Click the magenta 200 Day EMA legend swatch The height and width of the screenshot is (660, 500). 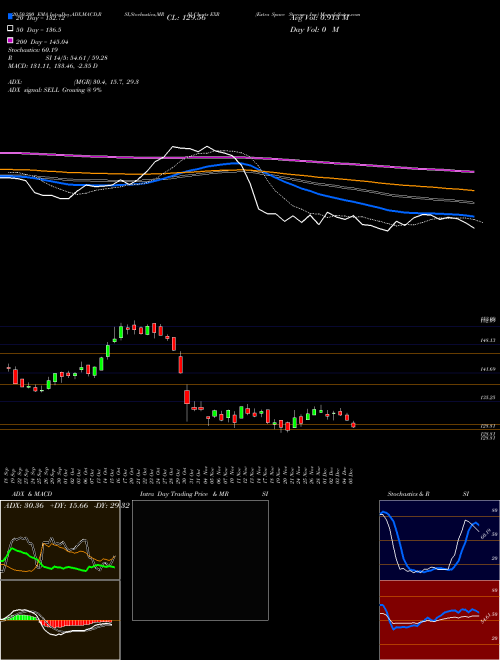click(x=10, y=41)
